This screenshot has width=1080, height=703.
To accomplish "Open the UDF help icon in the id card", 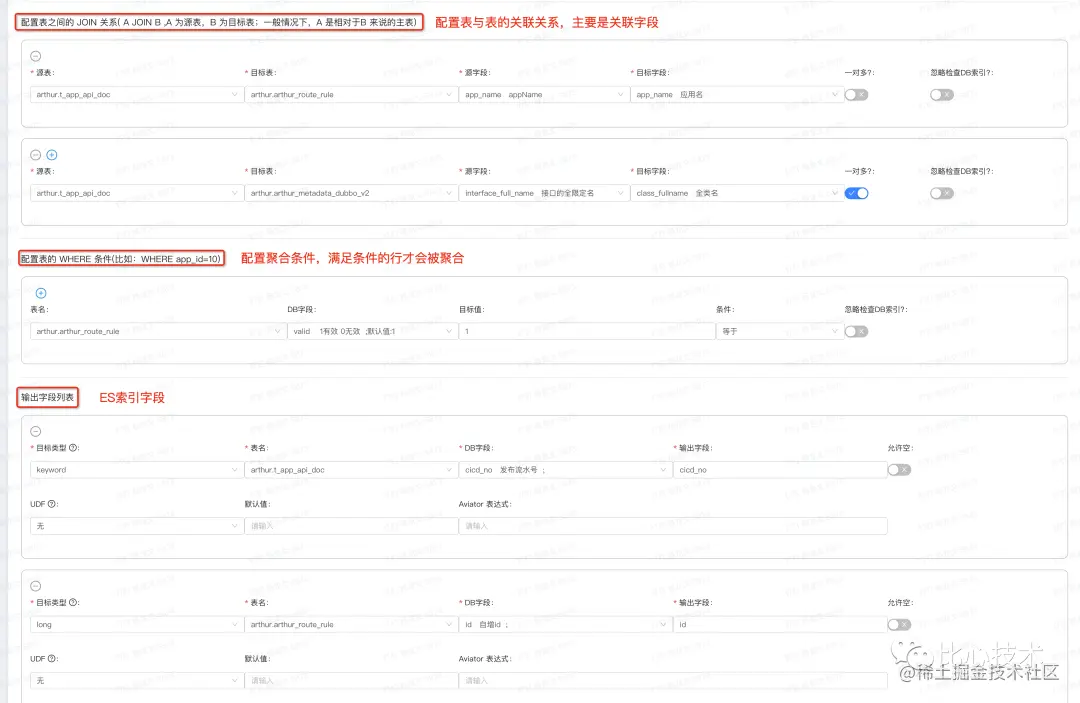I will click(x=52, y=659).
